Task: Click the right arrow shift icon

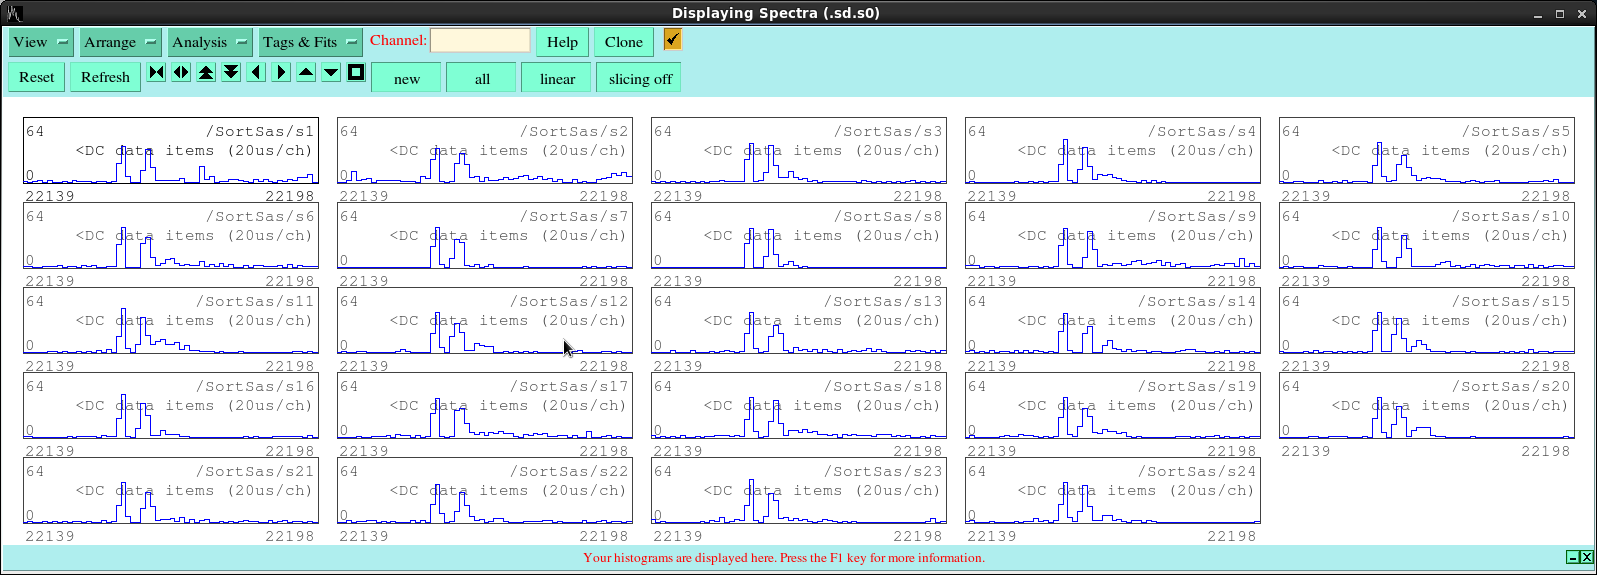Action: pos(281,72)
